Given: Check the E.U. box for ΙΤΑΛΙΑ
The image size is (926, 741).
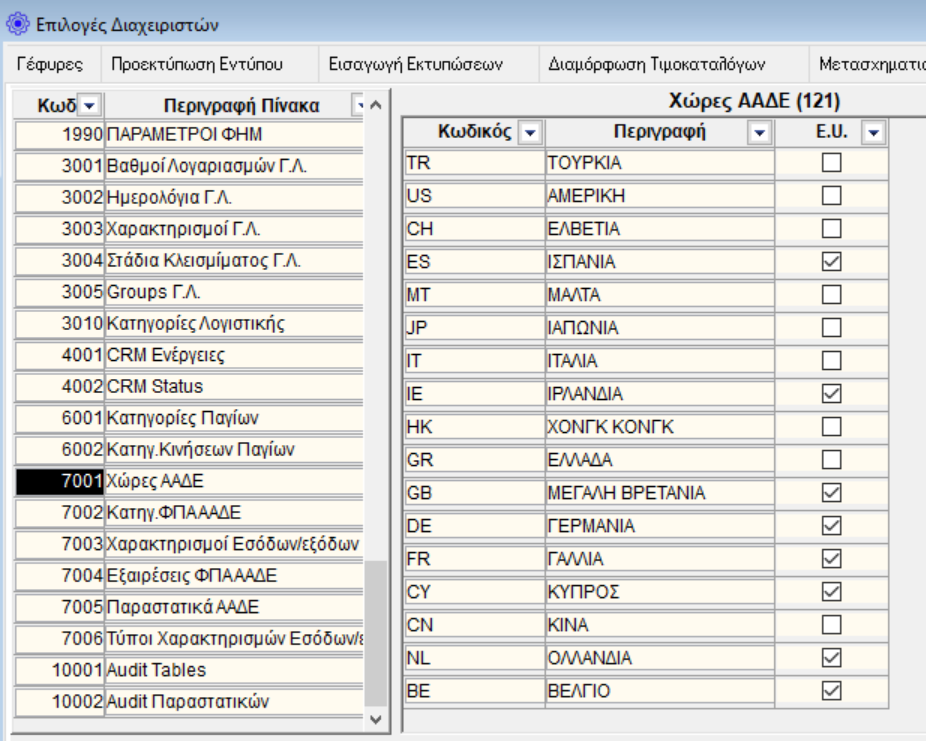Looking at the screenshot, I should coord(831,361).
